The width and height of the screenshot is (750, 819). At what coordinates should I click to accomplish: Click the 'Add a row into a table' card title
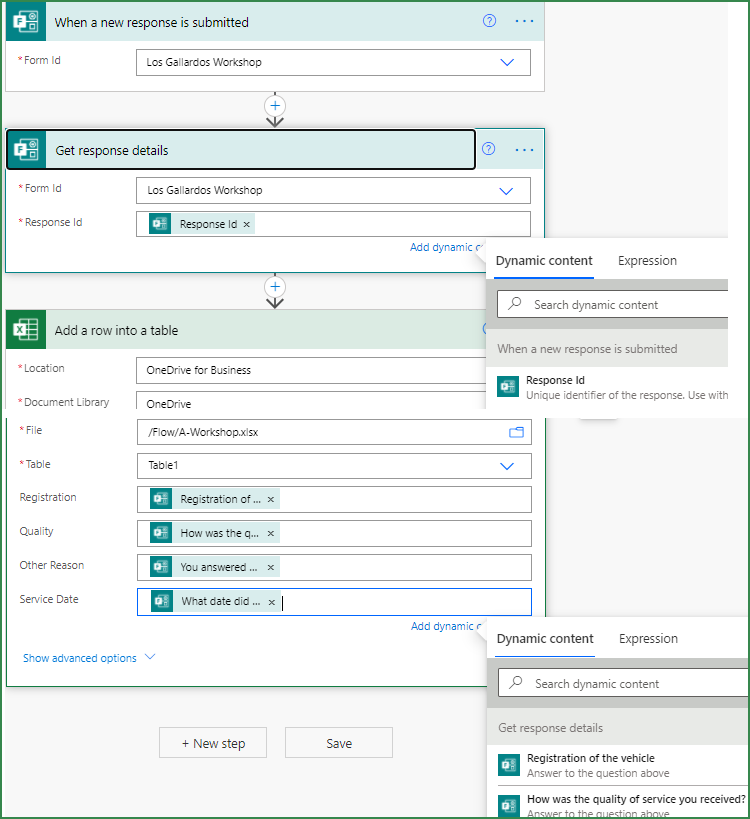(116, 330)
